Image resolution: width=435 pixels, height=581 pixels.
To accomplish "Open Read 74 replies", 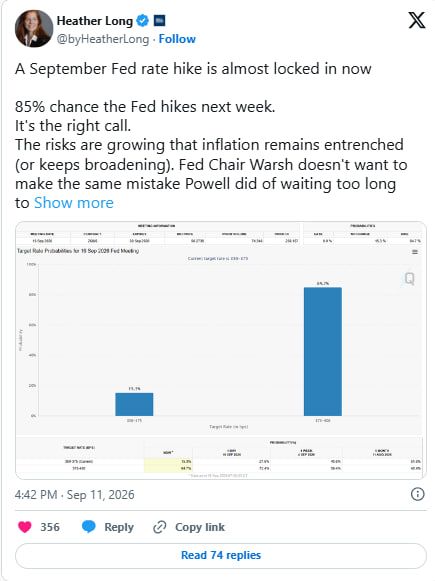I will 221,555.
